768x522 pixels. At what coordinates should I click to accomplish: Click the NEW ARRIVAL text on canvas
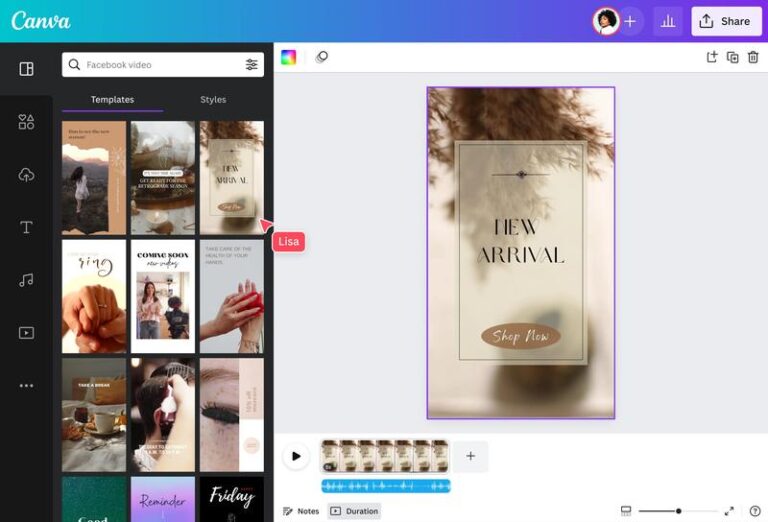(x=521, y=241)
